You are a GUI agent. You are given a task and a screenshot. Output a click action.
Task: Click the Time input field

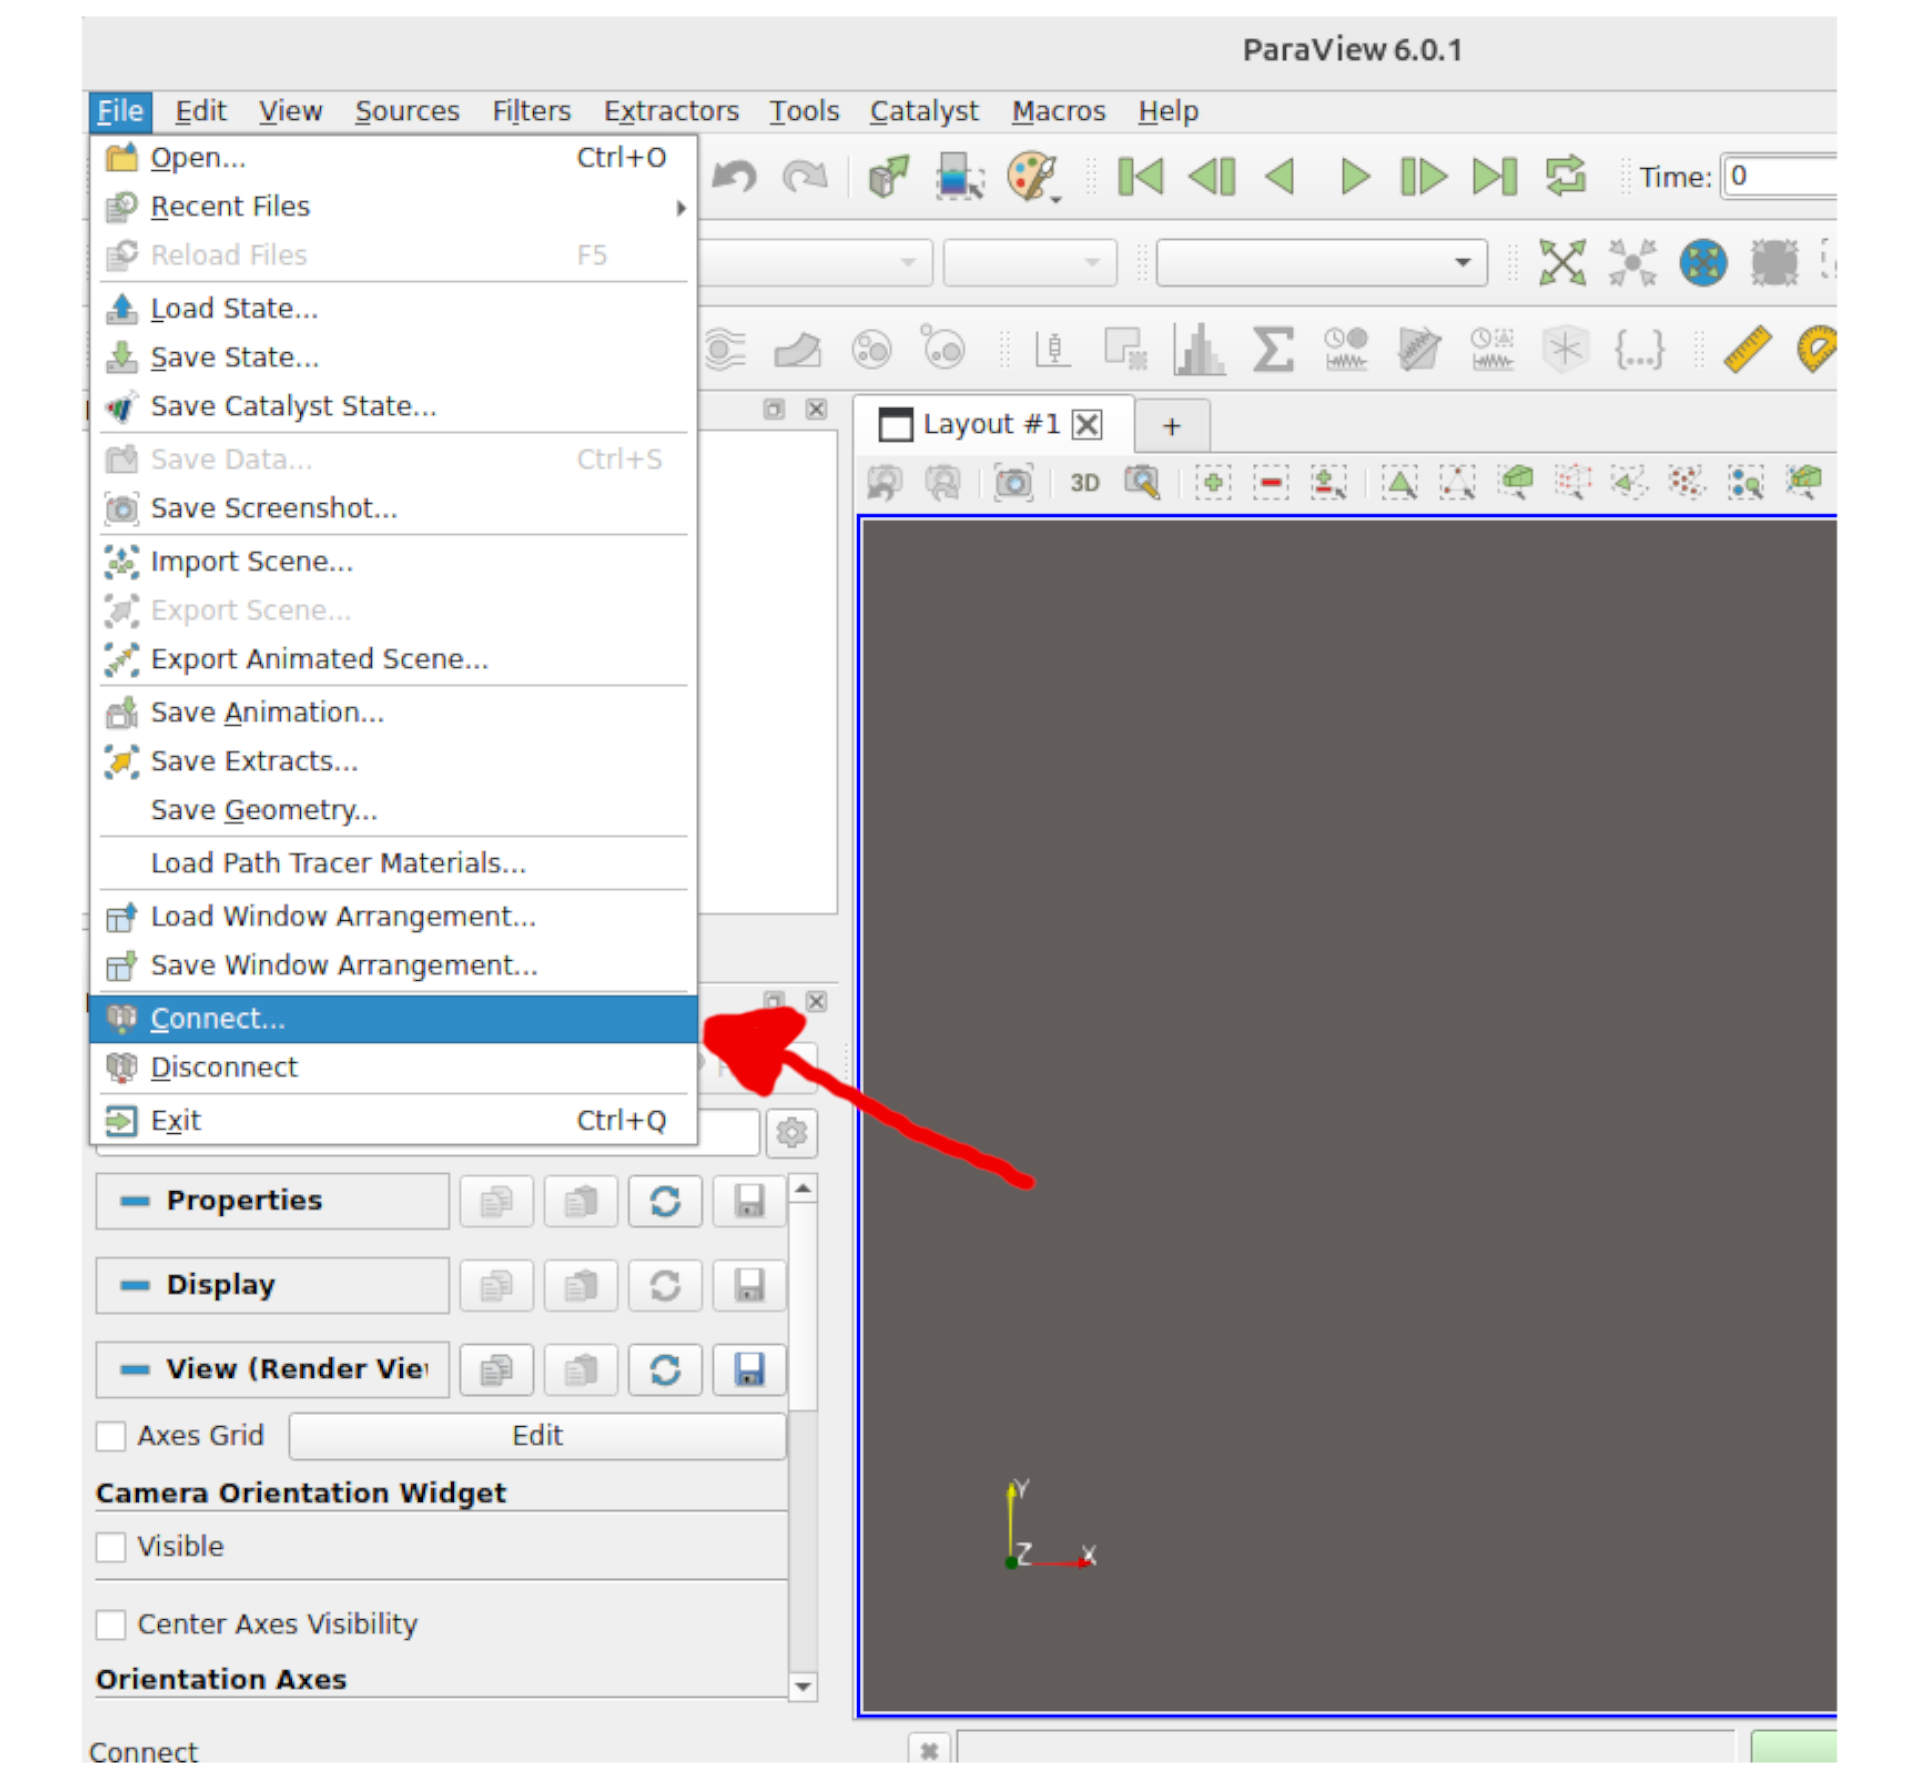coord(1780,177)
